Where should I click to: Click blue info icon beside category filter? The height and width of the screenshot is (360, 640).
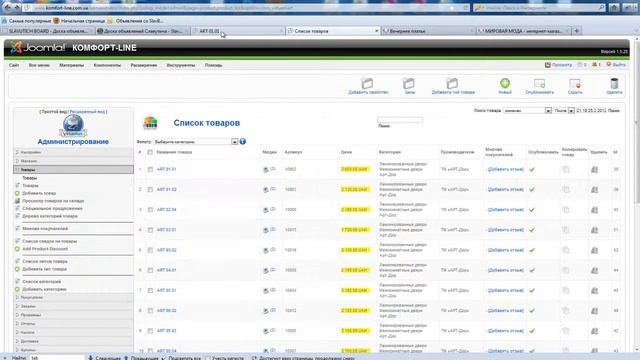pos(242,141)
